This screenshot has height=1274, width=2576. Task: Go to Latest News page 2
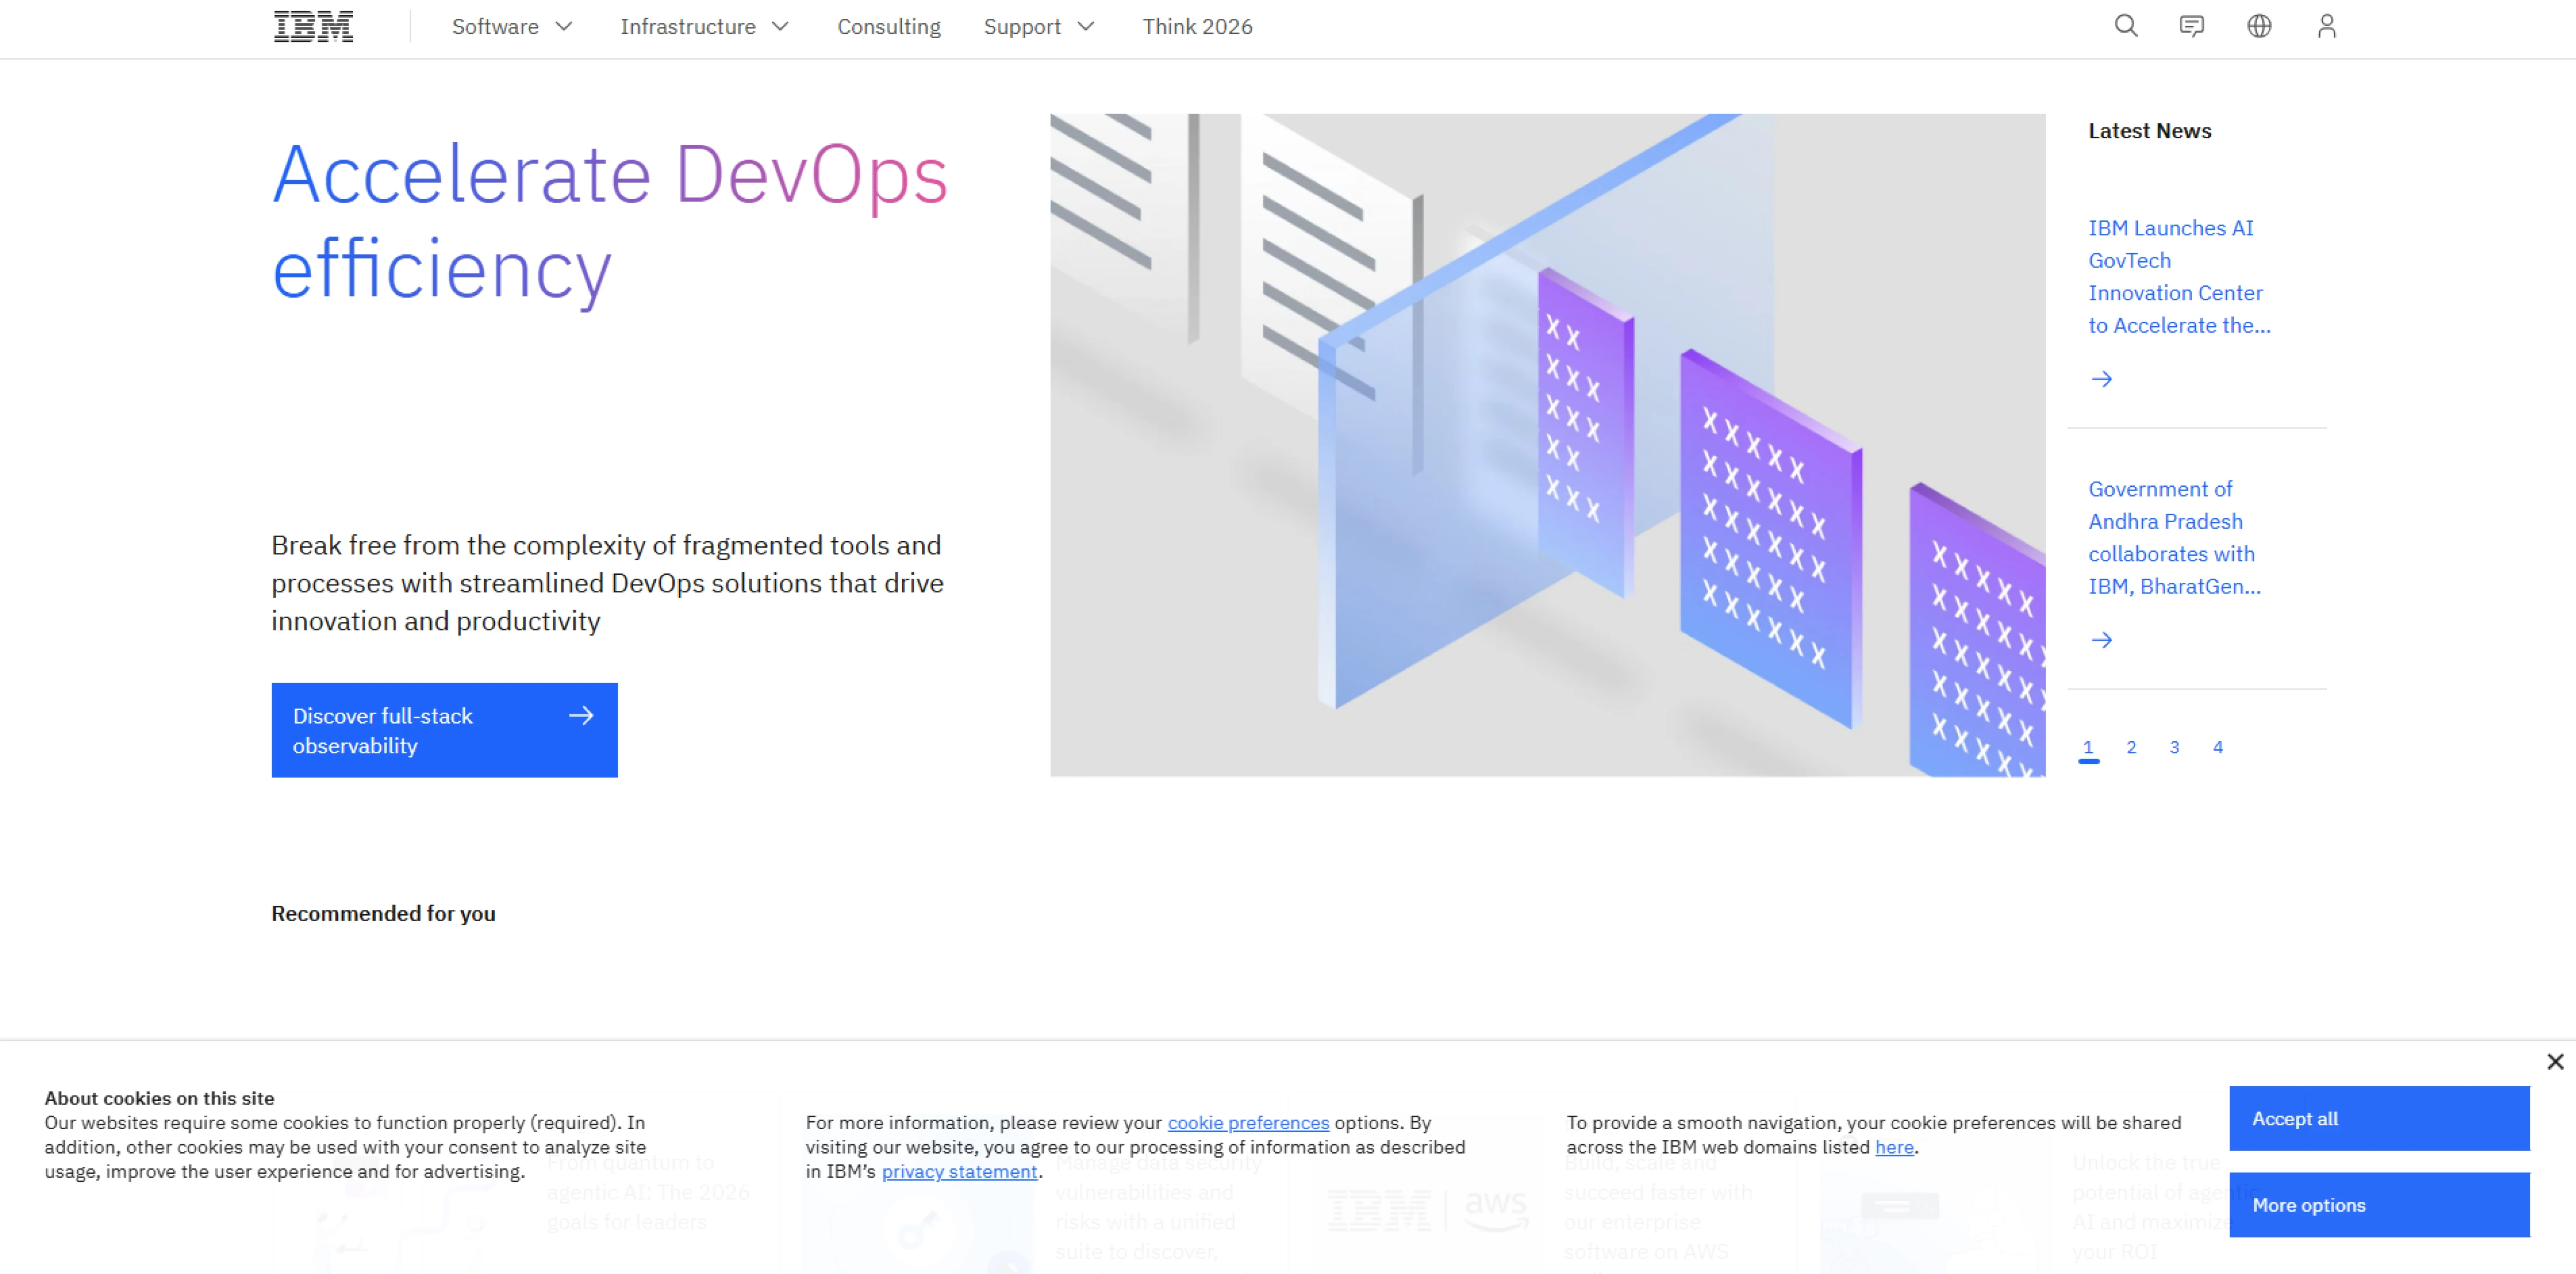(2131, 747)
